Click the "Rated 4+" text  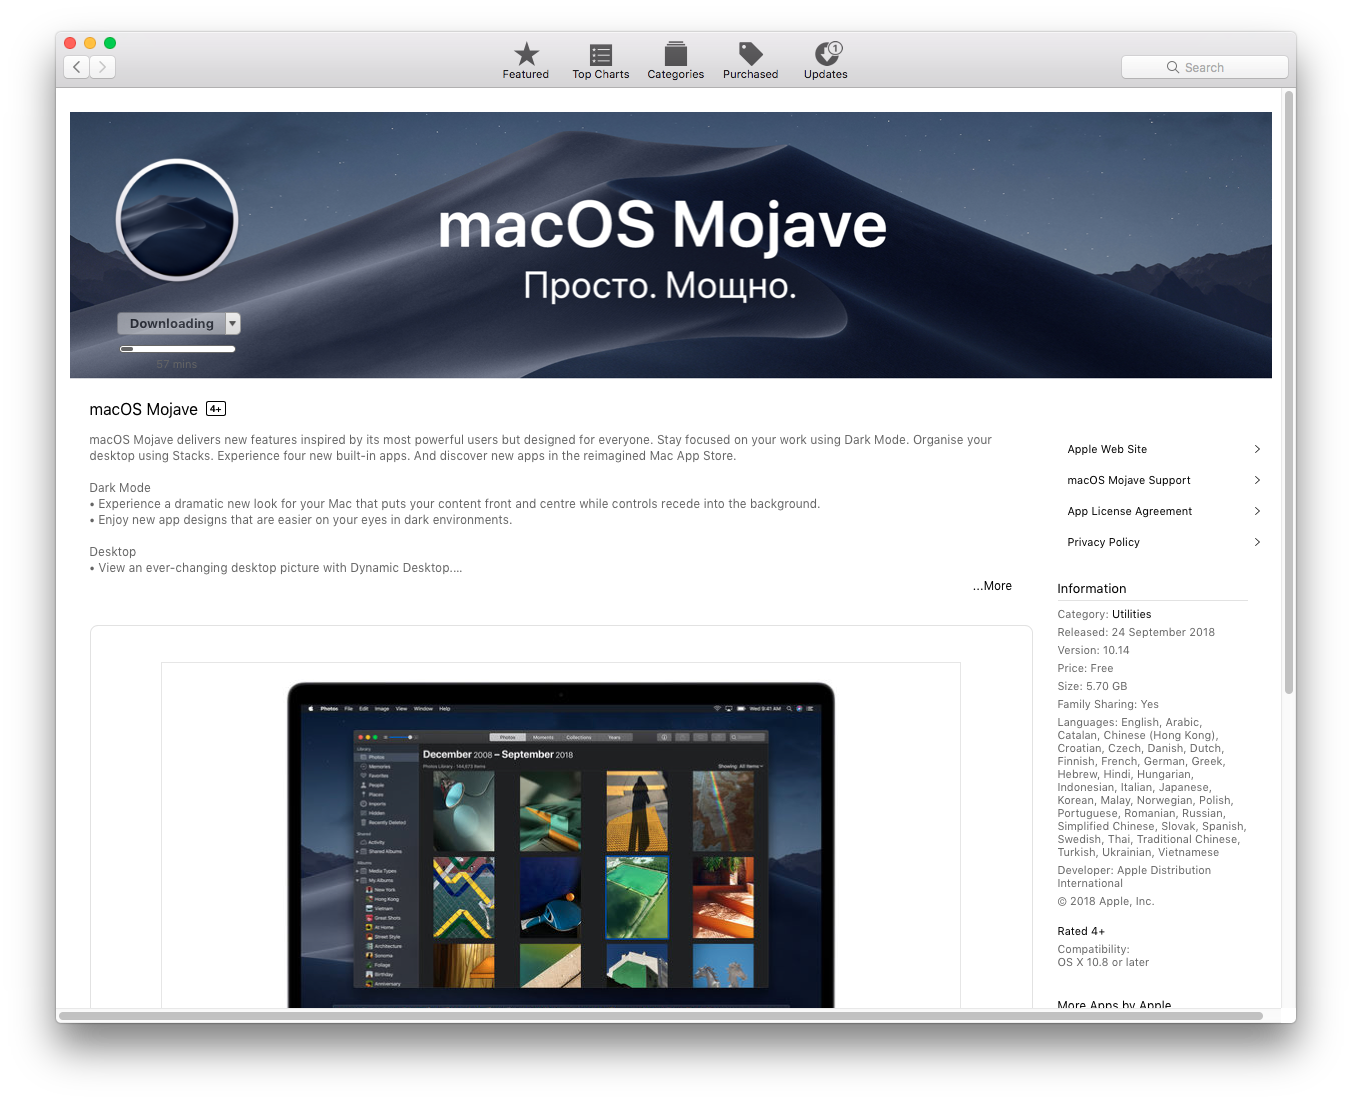point(1081,931)
